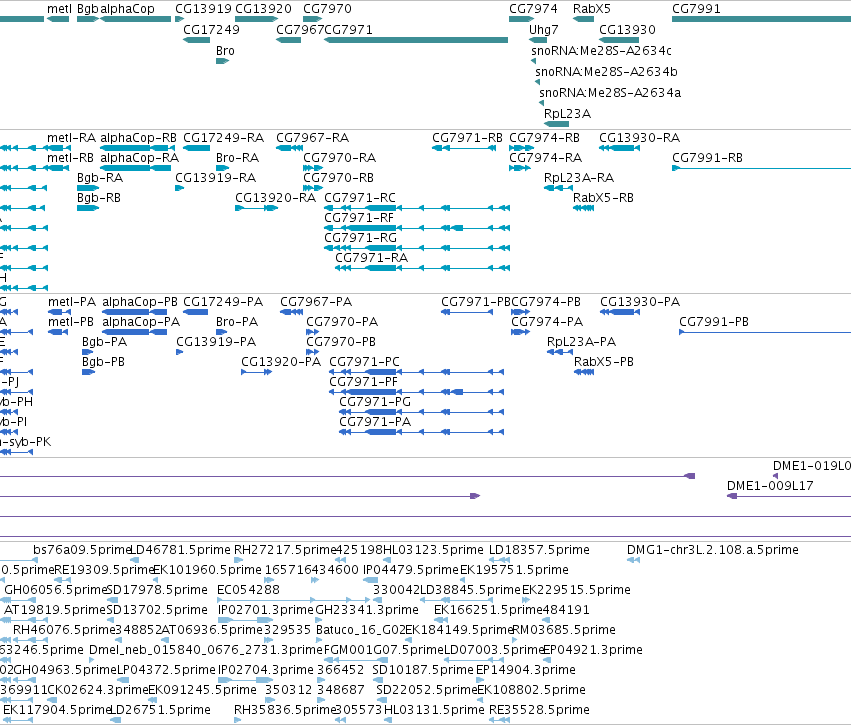The image size is (851, 725).
Task: Select transcript CG7991-RB
Action: click(x=761, y=168)
